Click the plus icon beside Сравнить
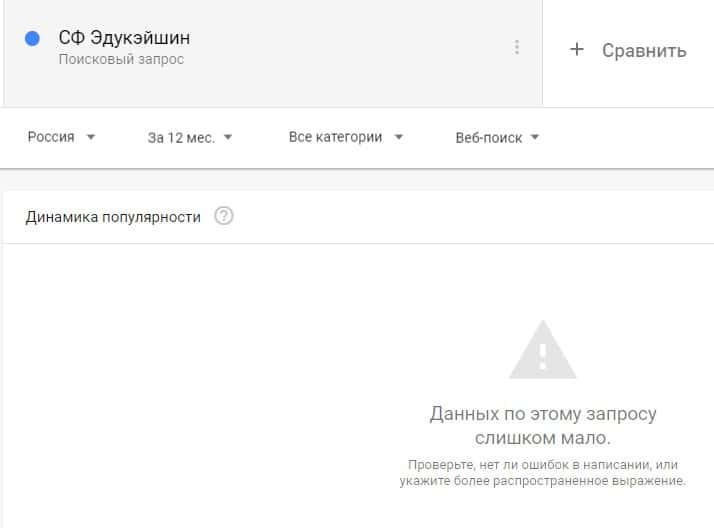714x528 pixels. click(576, 49)
